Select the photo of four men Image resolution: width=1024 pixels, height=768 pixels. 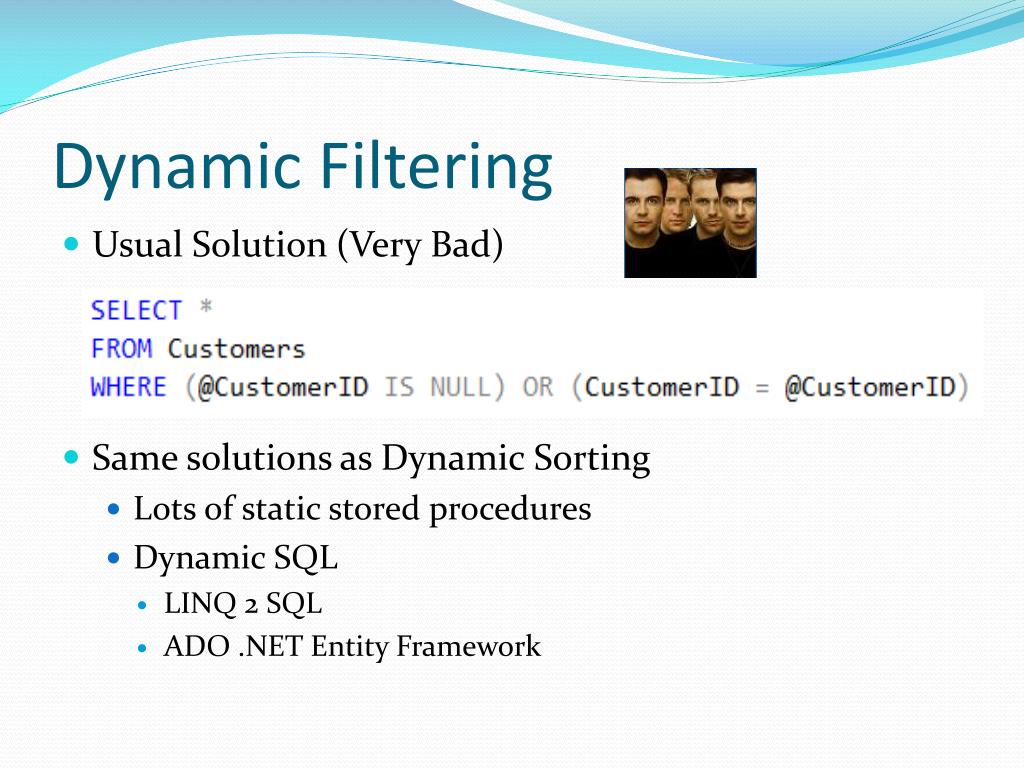pos(690,223)
